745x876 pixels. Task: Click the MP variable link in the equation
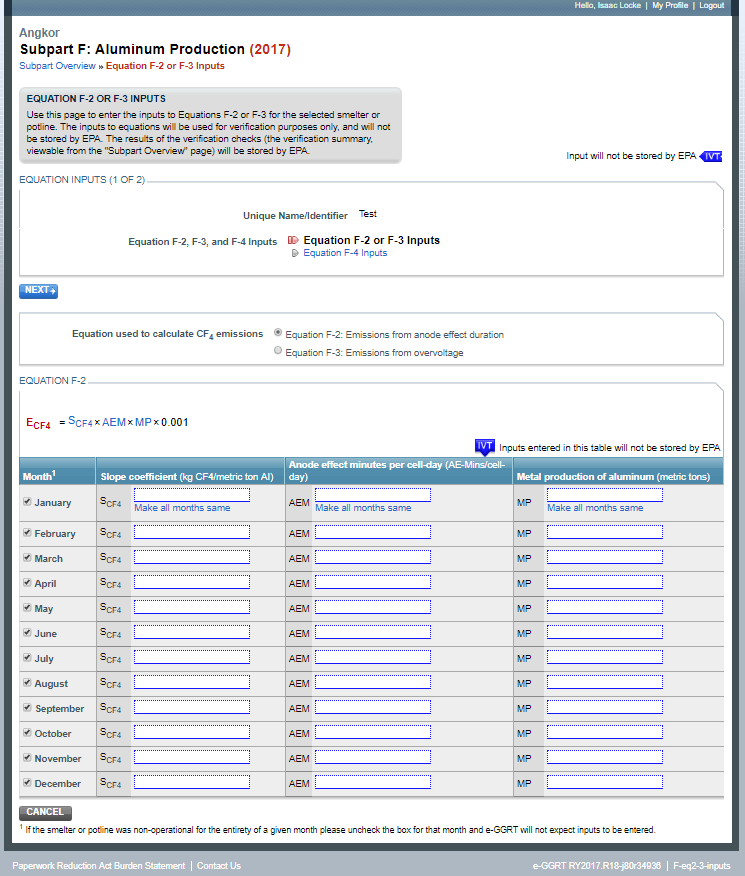(x=144, y=422)
